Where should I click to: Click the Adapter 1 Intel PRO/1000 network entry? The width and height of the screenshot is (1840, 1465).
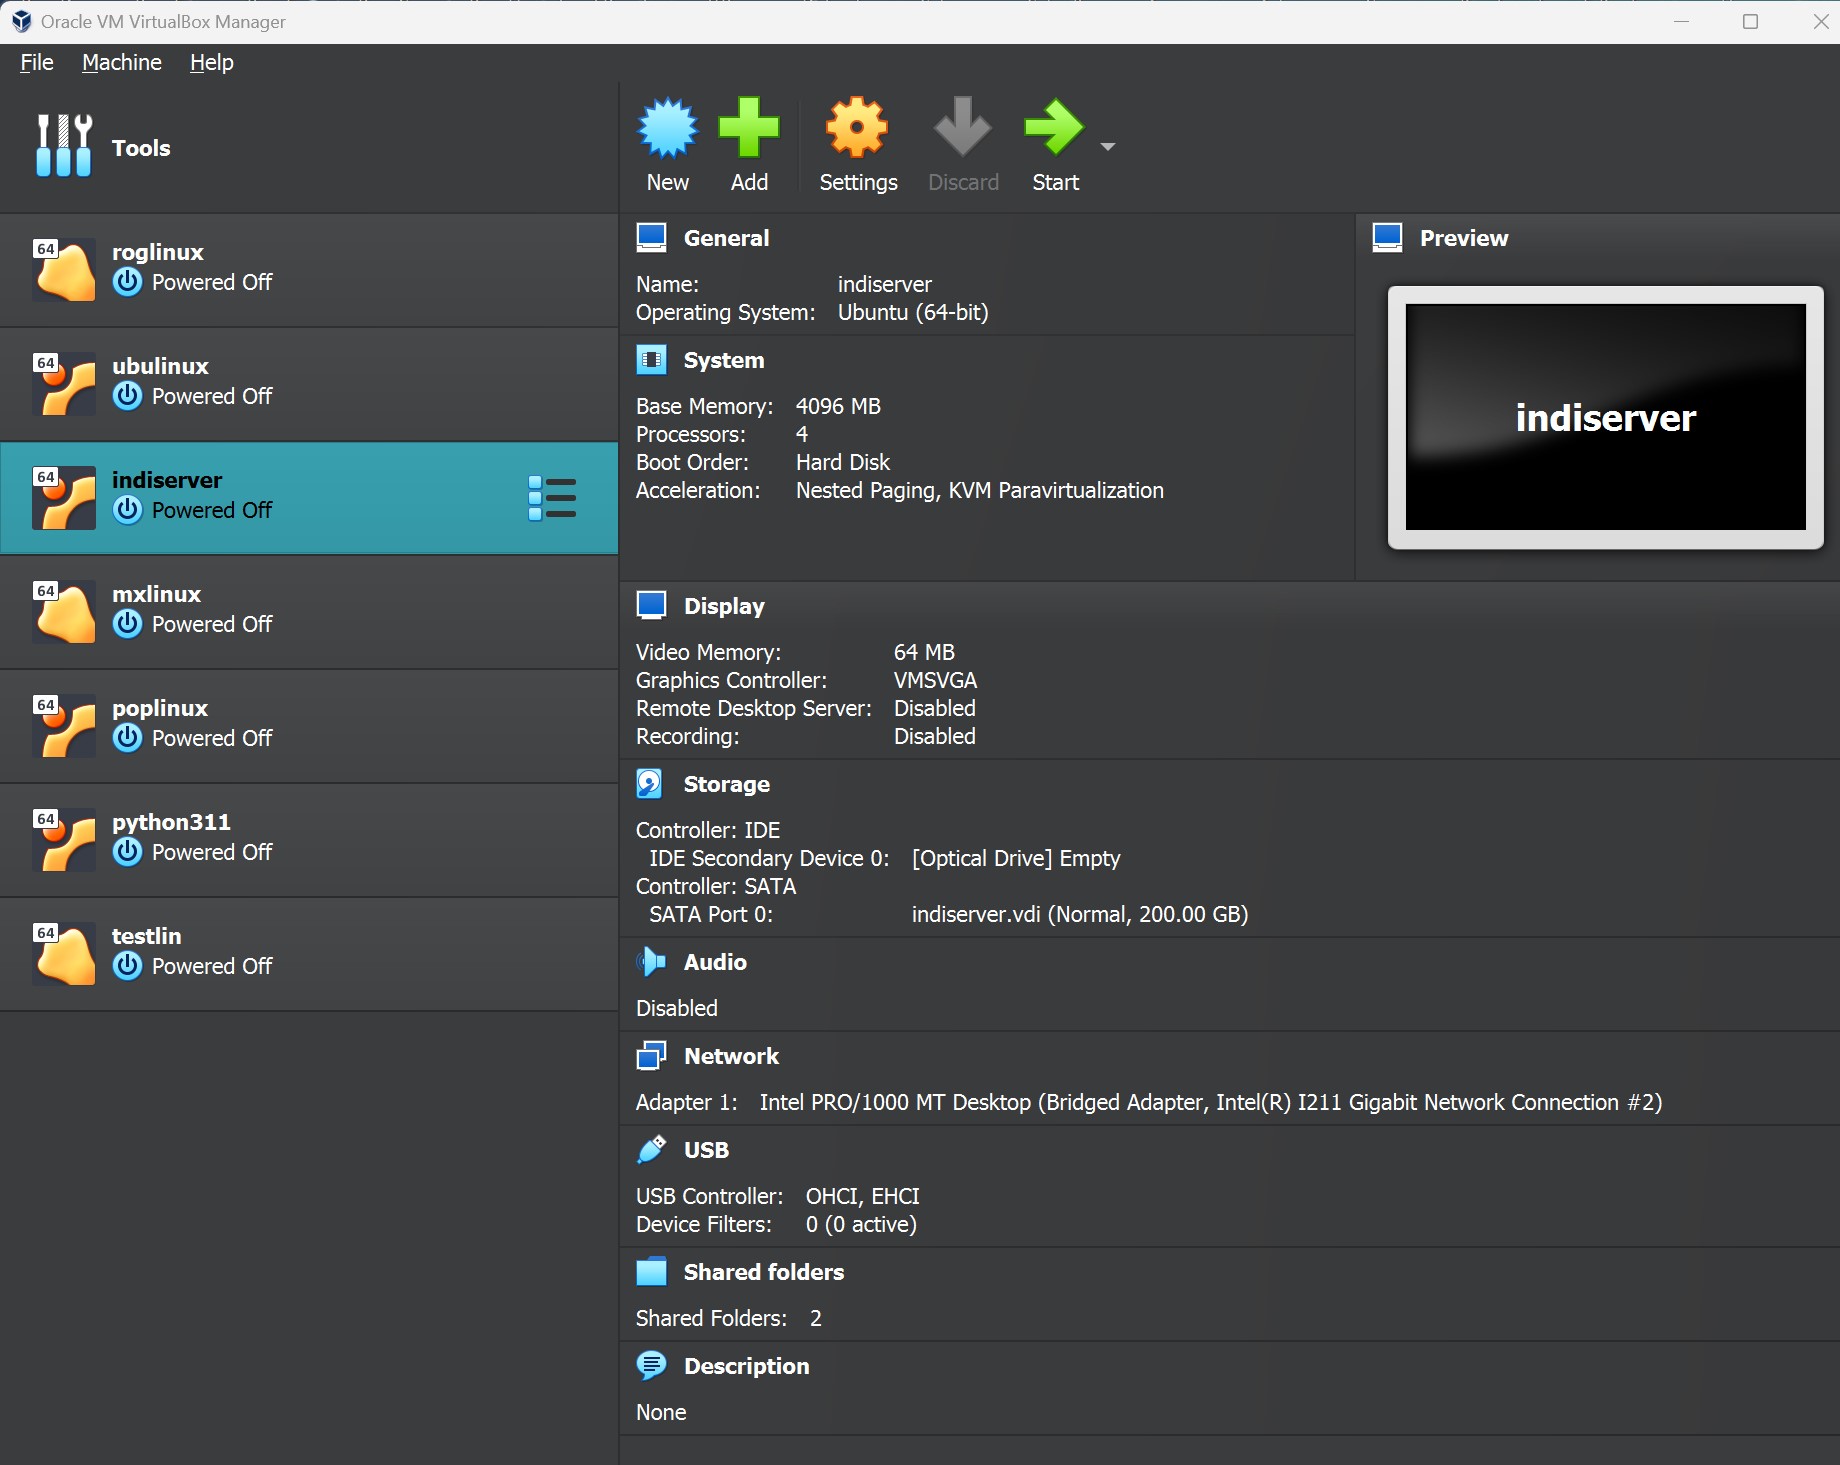(1149, 1102)
